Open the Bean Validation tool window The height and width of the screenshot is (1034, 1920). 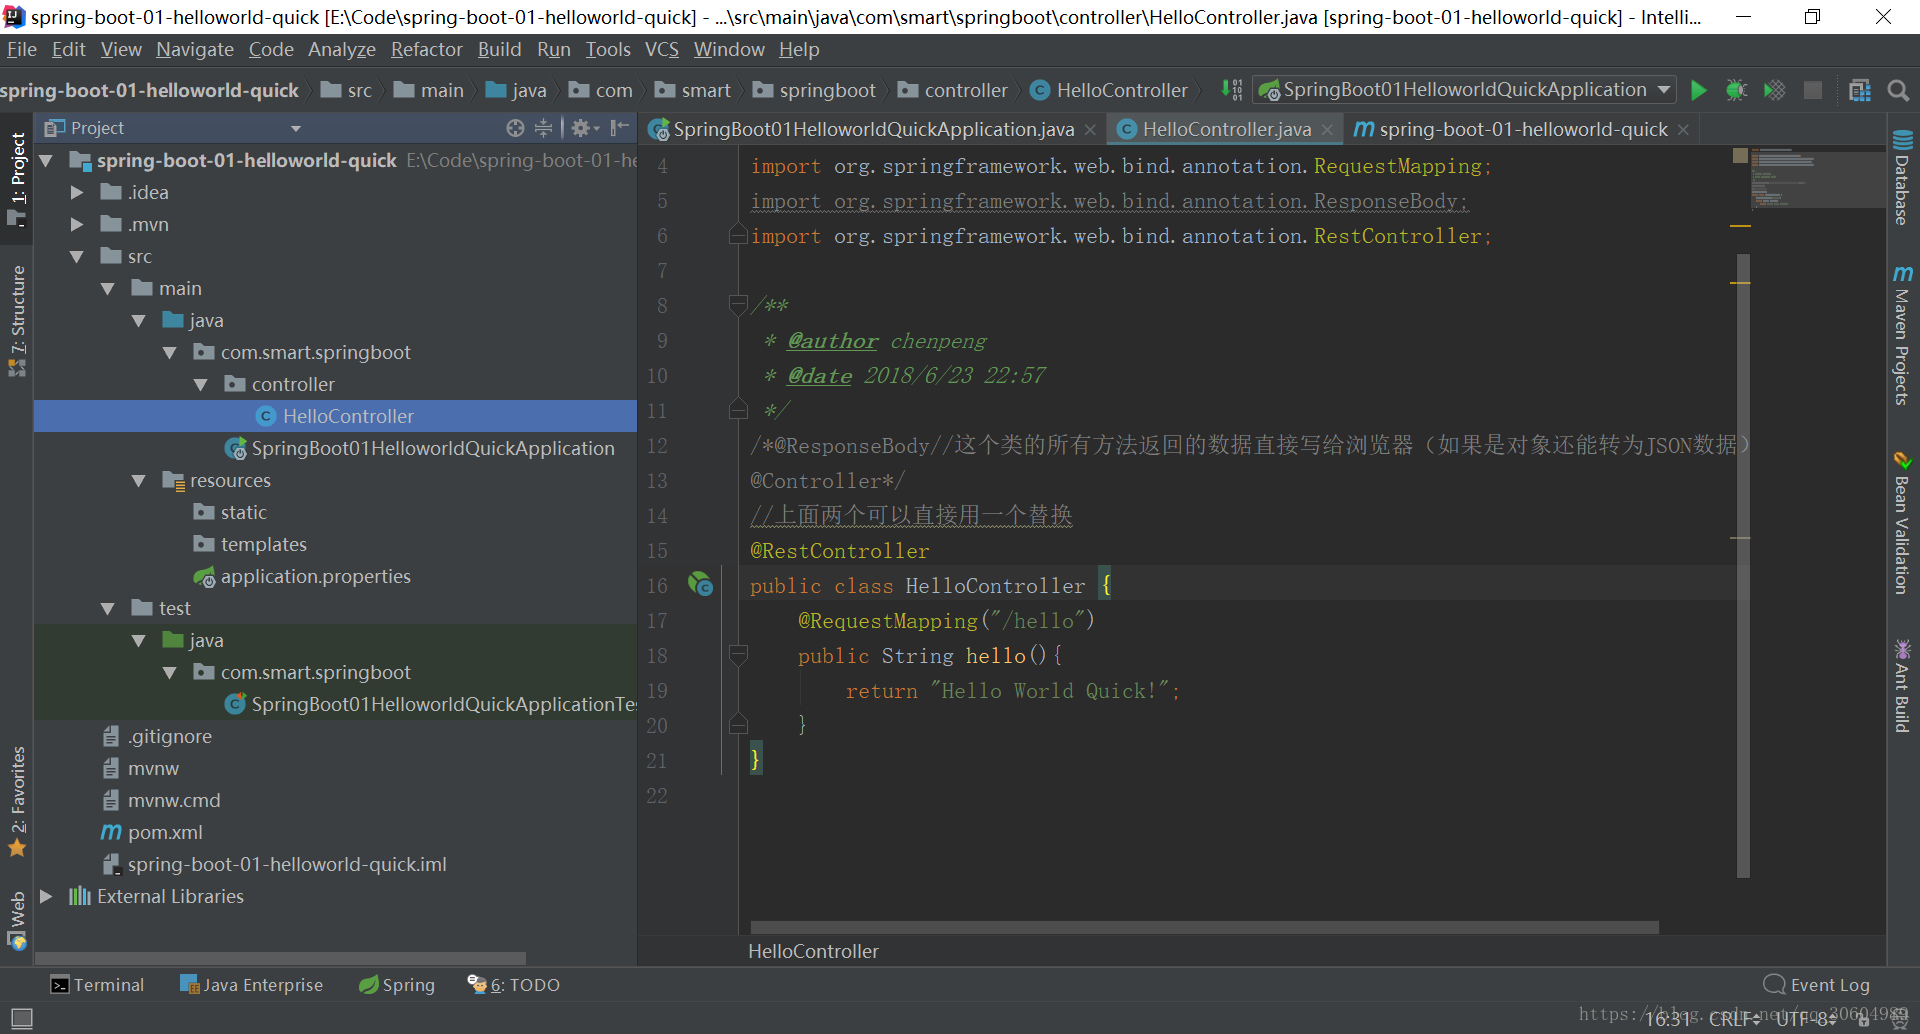pyautogui.click(x=1902, y=523)
